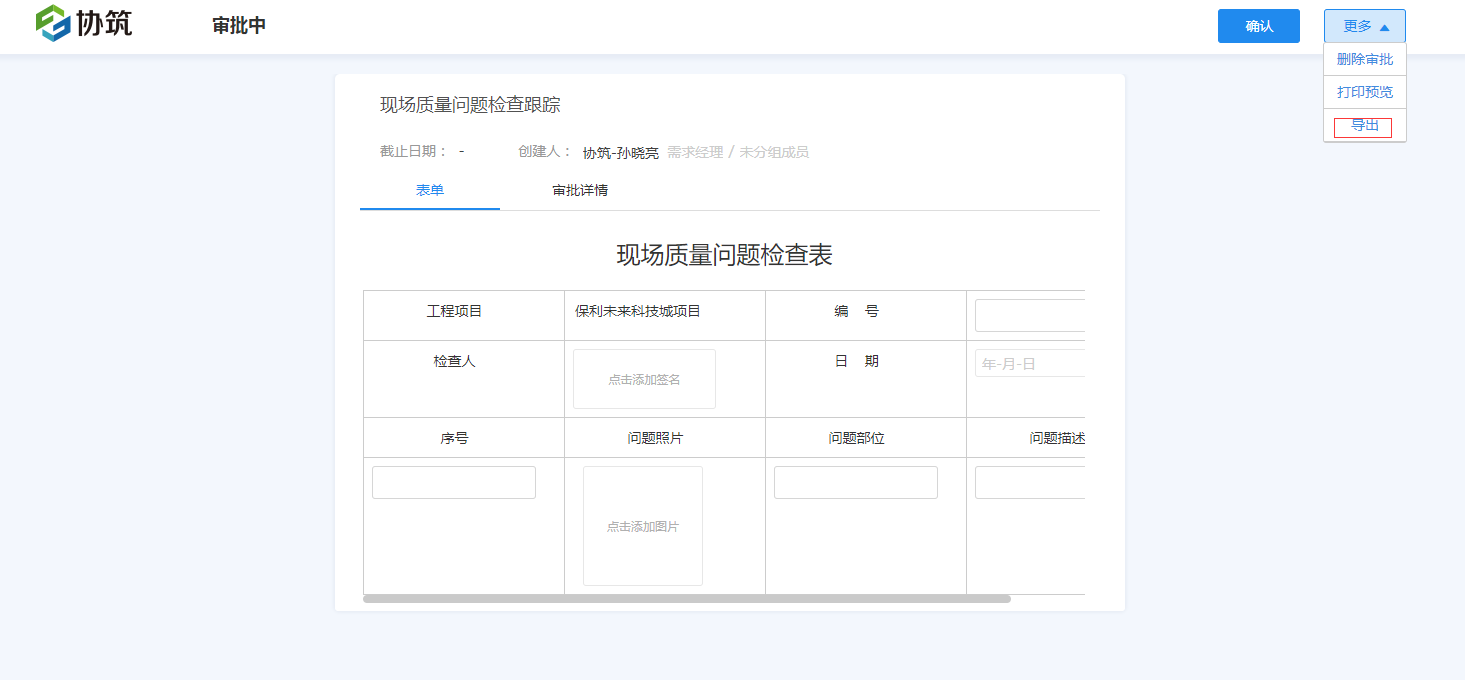Click 点击添加图片 to add a photo
The width and height of the screenshot is (1465, 680).
pos(642,525)
